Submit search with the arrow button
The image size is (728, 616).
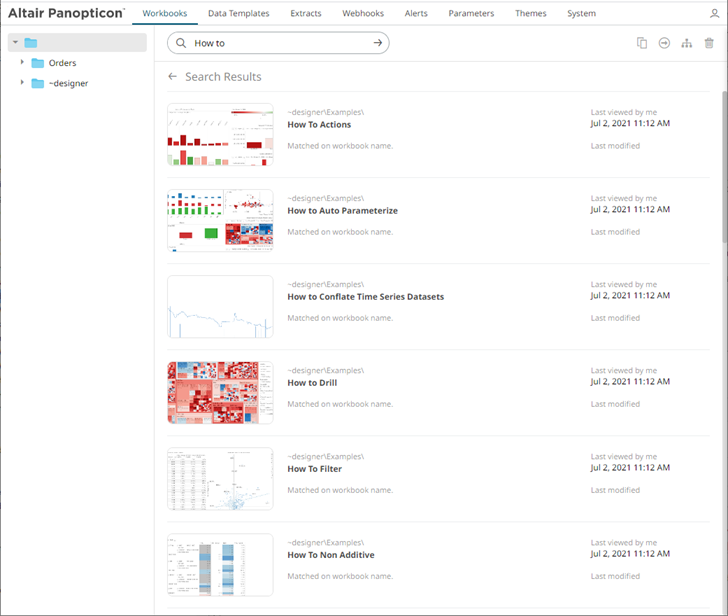(377, 43)
